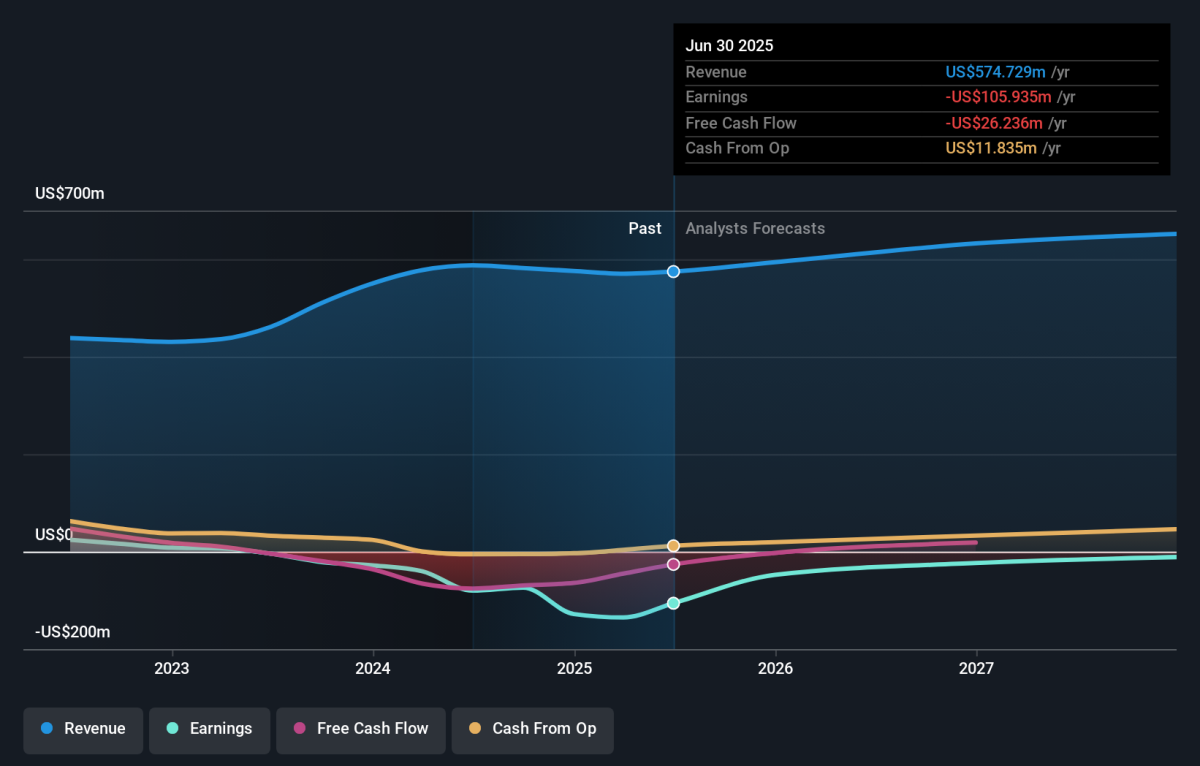
Task: Click the 2027 x-axis label
Action: point(977,668)
